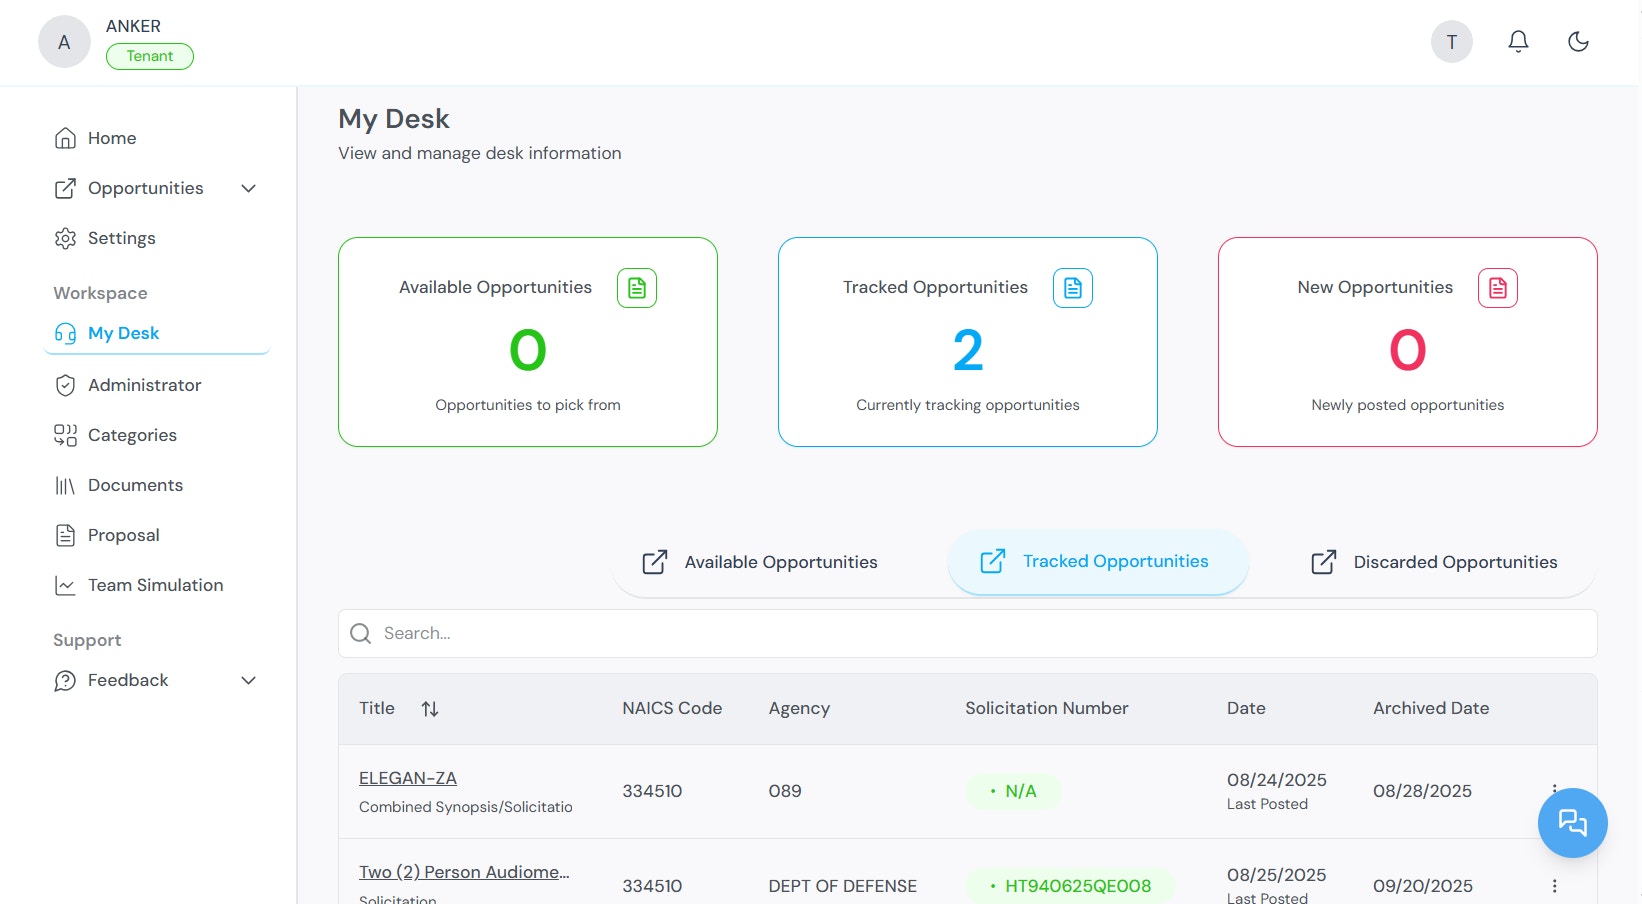The height and width of the screenshot is (904, 1642).
Task: Switch to Tracked Opportunities tab
Action: click(1097, 561)
